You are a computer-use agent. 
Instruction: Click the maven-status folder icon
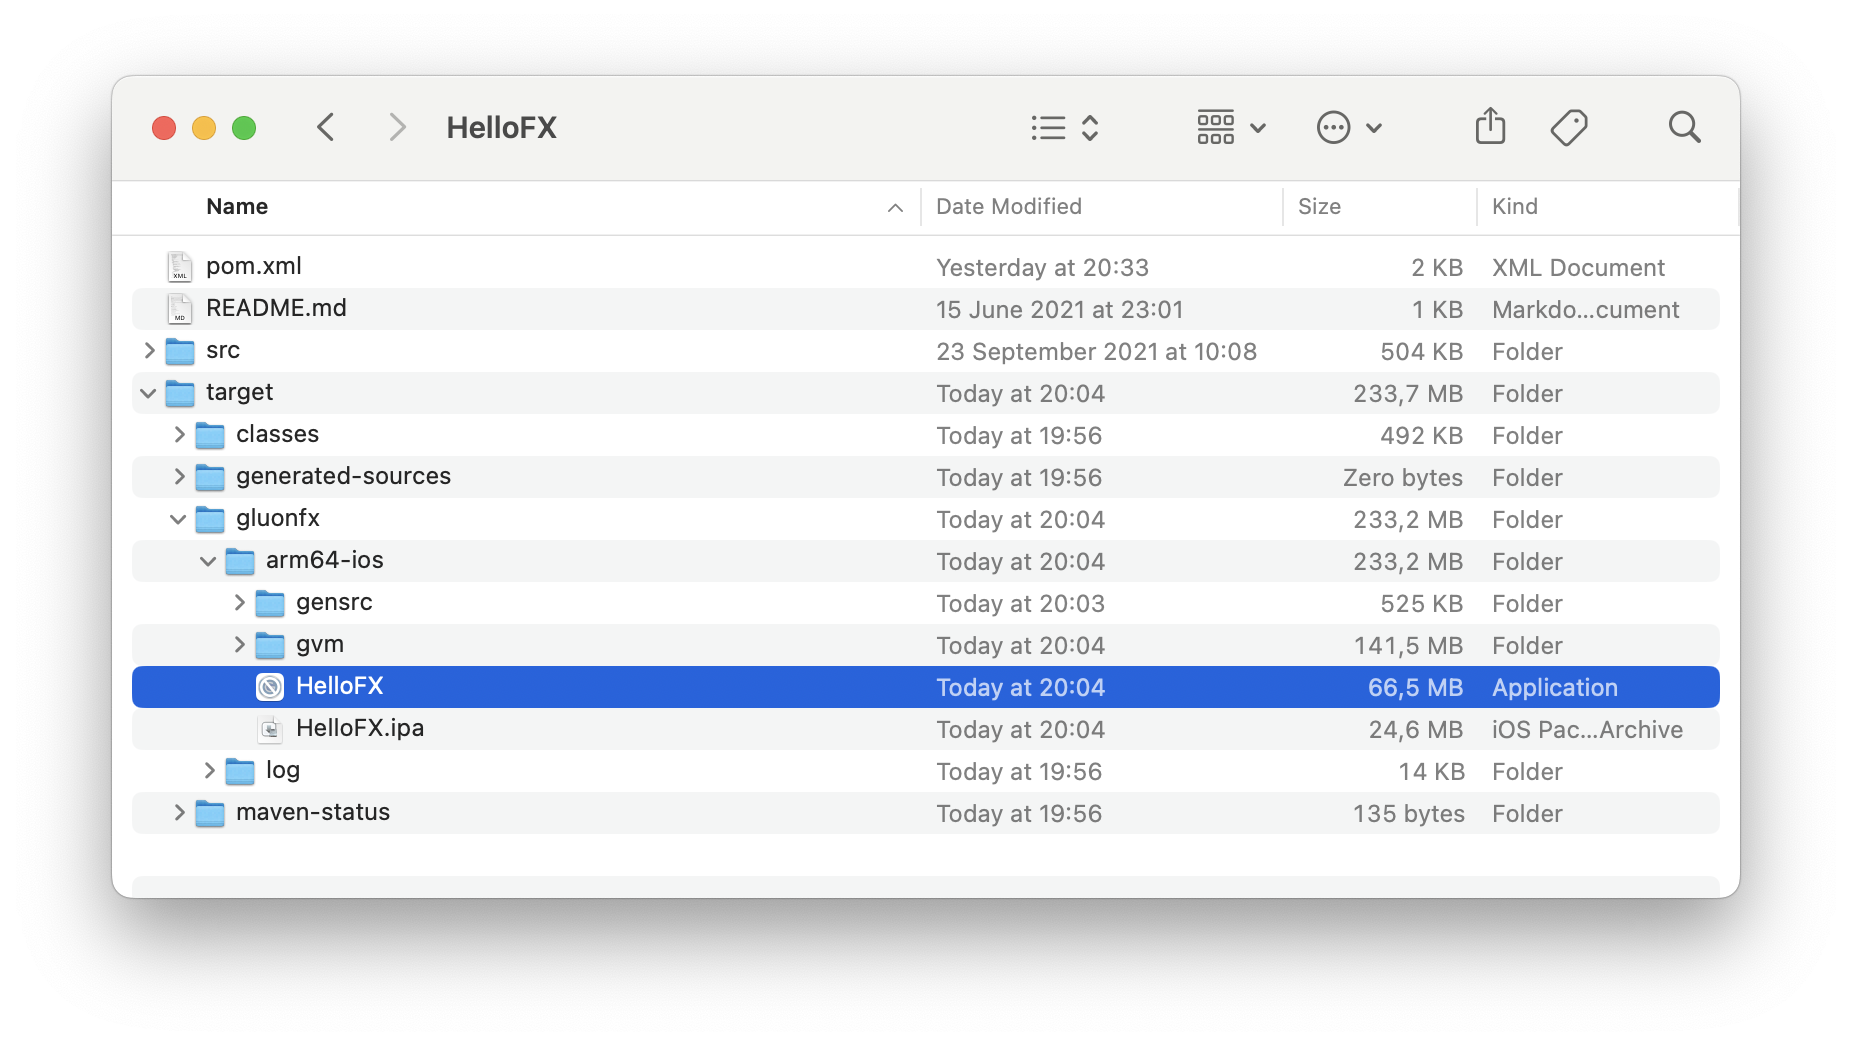tap(210, 813)
